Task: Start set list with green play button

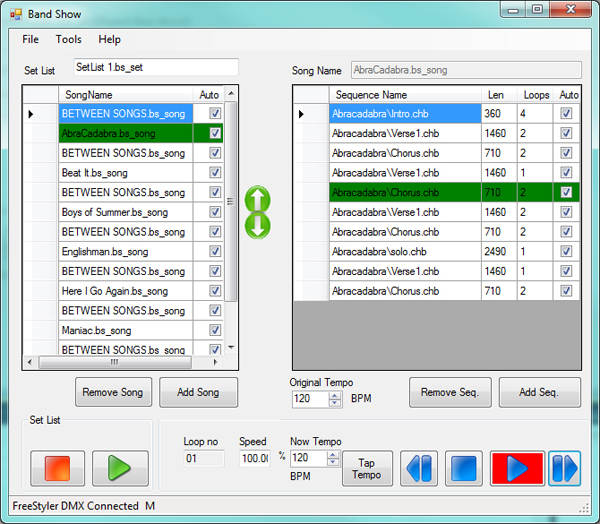Action: click(x=120, y=468)
